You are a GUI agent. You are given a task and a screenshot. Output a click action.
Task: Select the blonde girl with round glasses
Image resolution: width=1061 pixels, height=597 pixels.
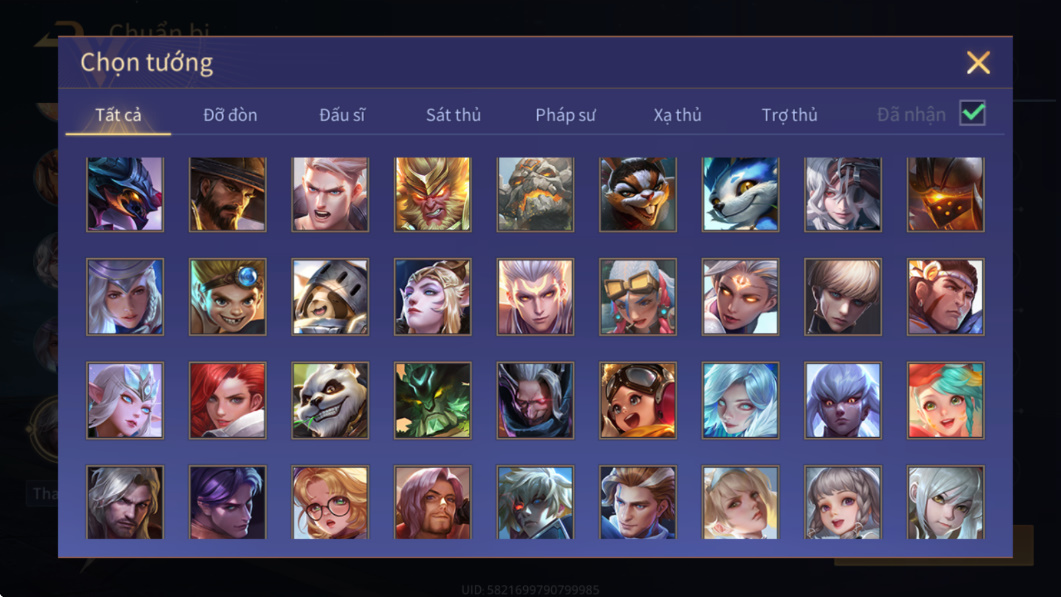pyautogui.click(x=330, y=502)
